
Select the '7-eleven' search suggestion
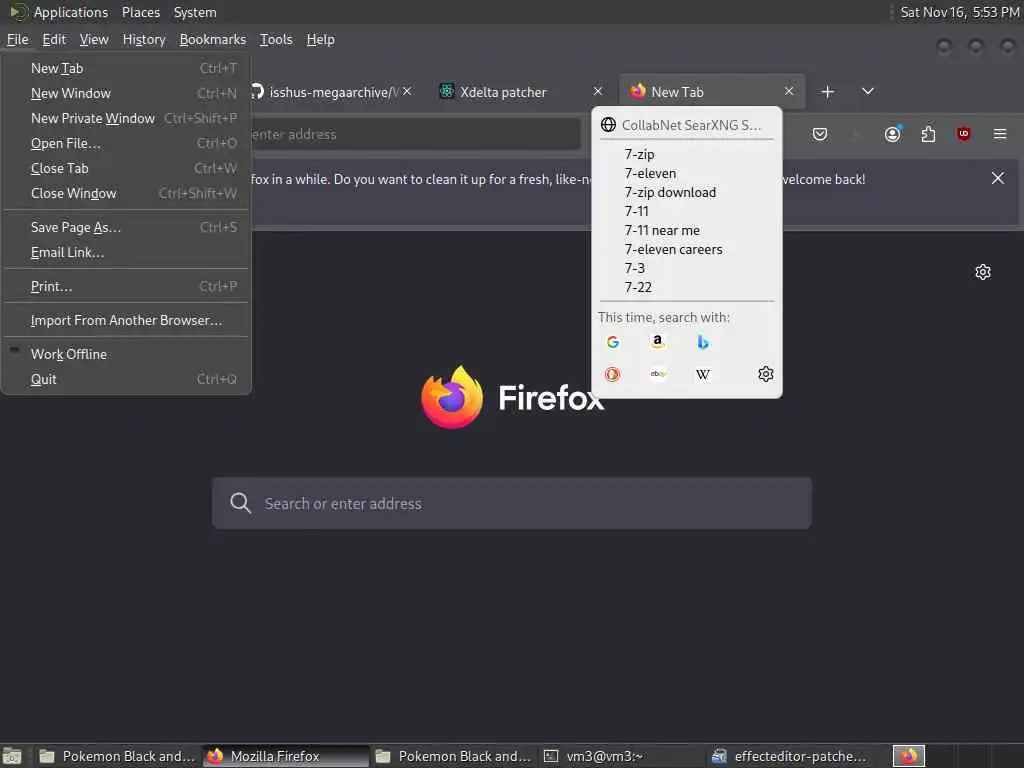point(686,173)
